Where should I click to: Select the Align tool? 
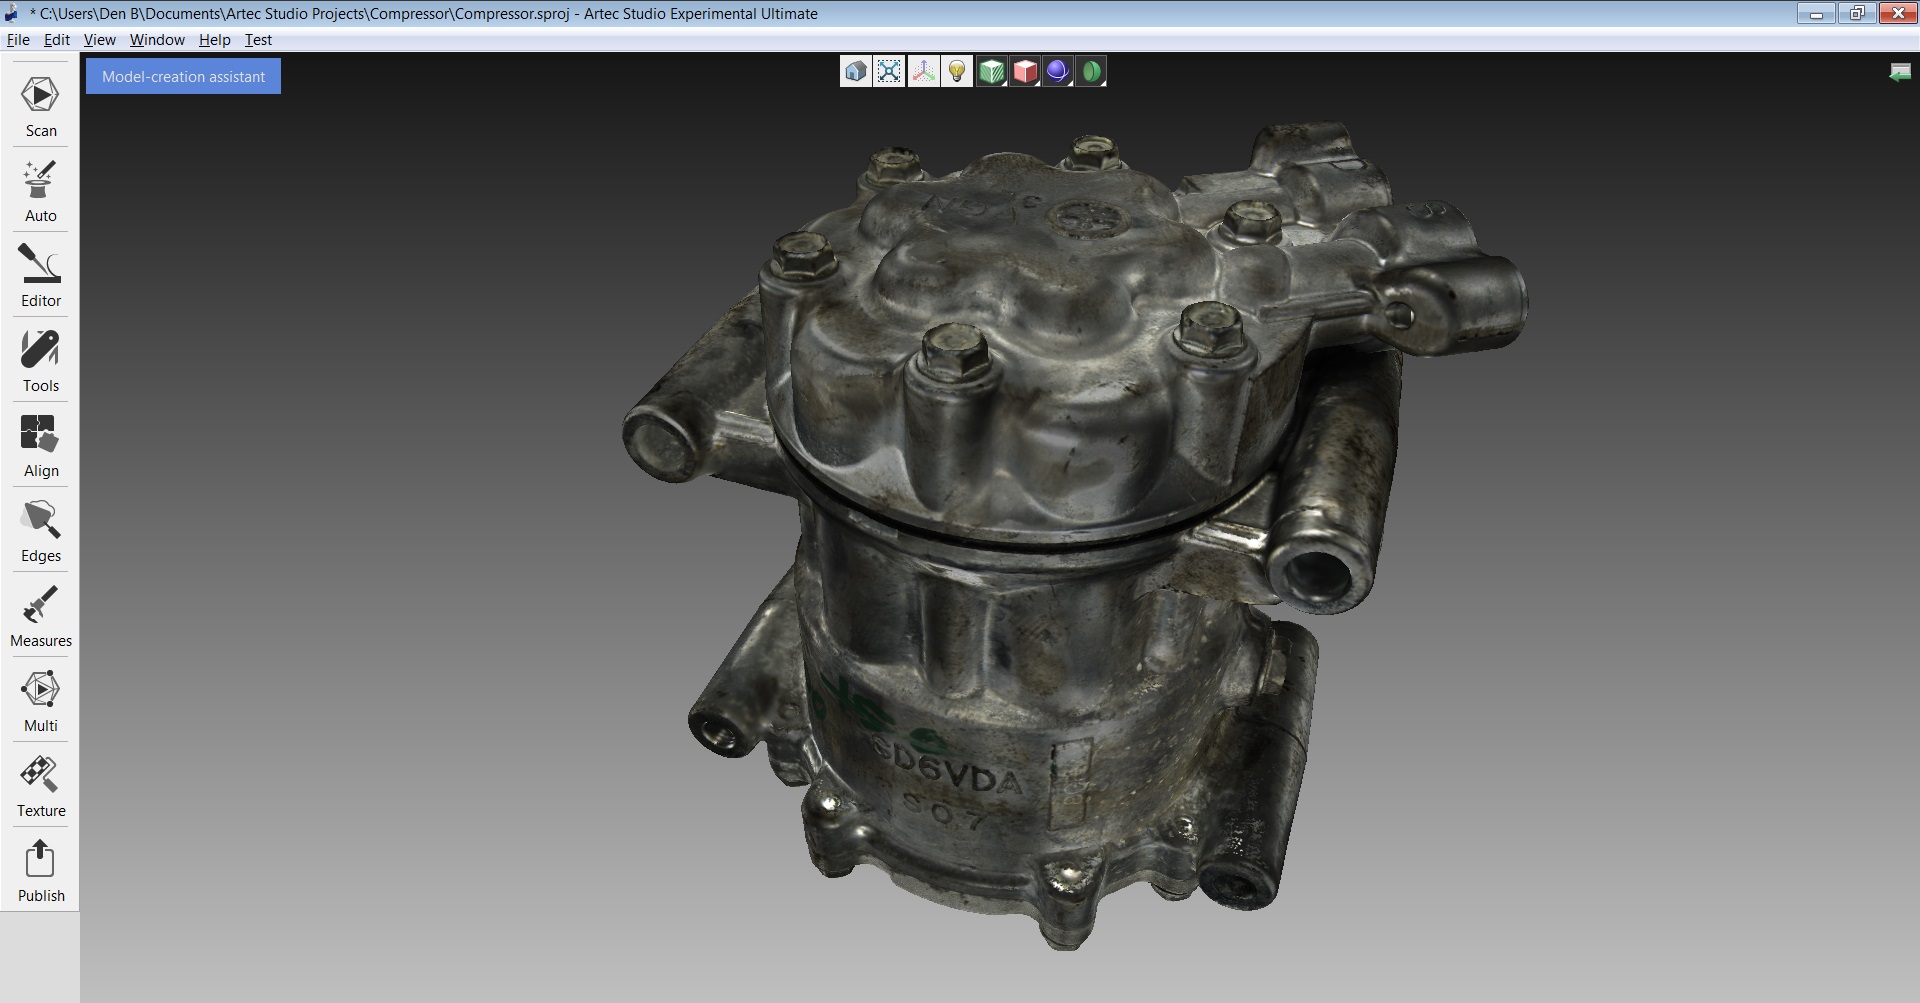click(x=40, y=446)
